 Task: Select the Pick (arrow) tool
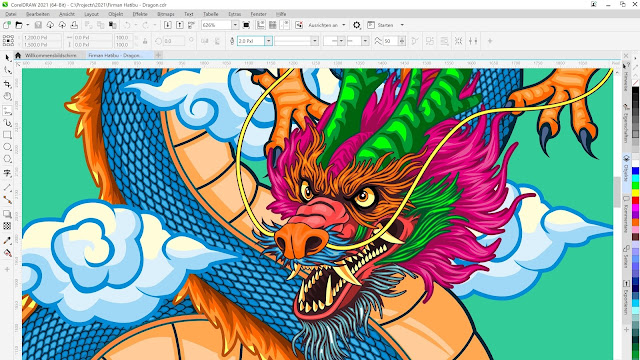(7, 58)
